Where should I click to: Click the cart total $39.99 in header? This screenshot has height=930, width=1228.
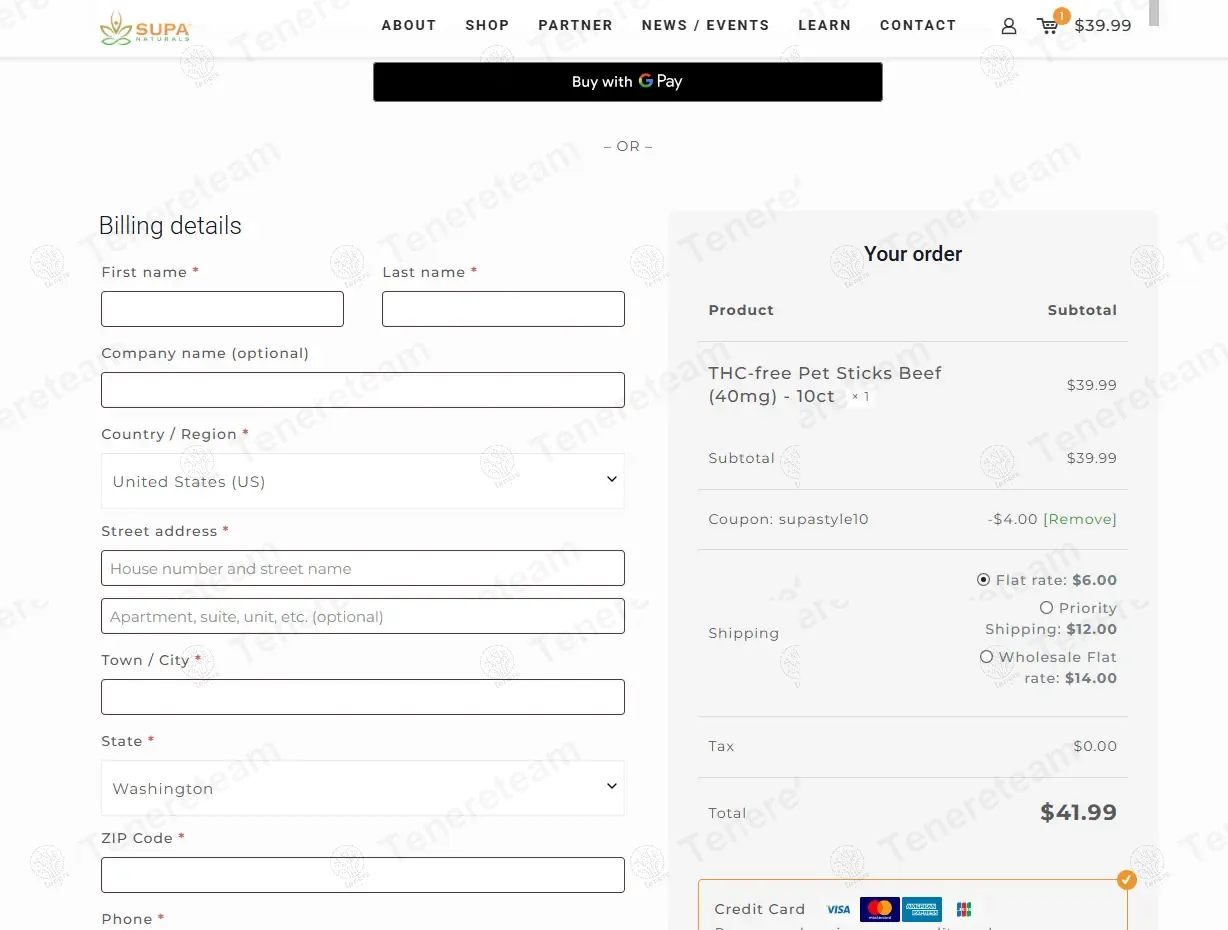point(1103,26)
